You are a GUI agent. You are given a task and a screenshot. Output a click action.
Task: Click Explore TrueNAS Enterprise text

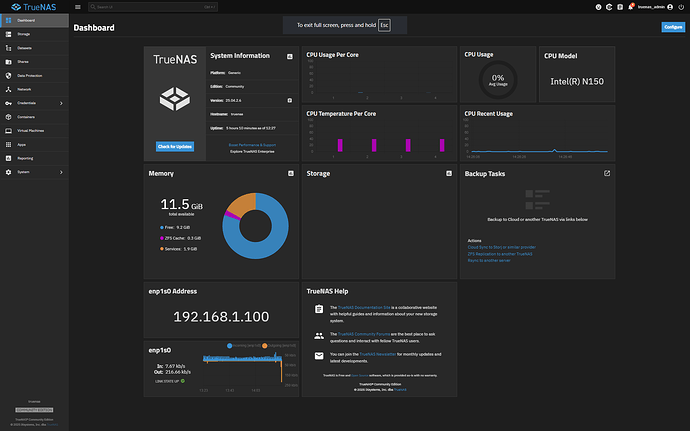pyautogui.click(x=252, y=151)
